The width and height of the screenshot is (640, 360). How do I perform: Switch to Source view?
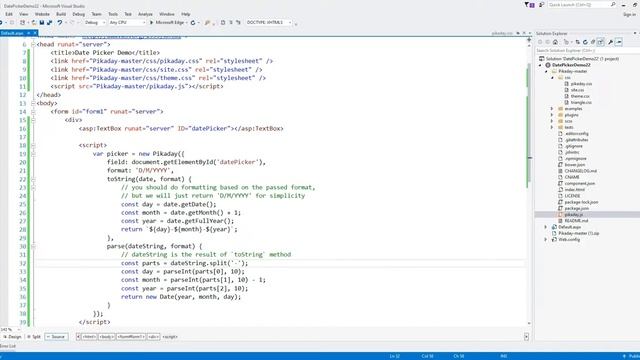[x=56, y=337]
